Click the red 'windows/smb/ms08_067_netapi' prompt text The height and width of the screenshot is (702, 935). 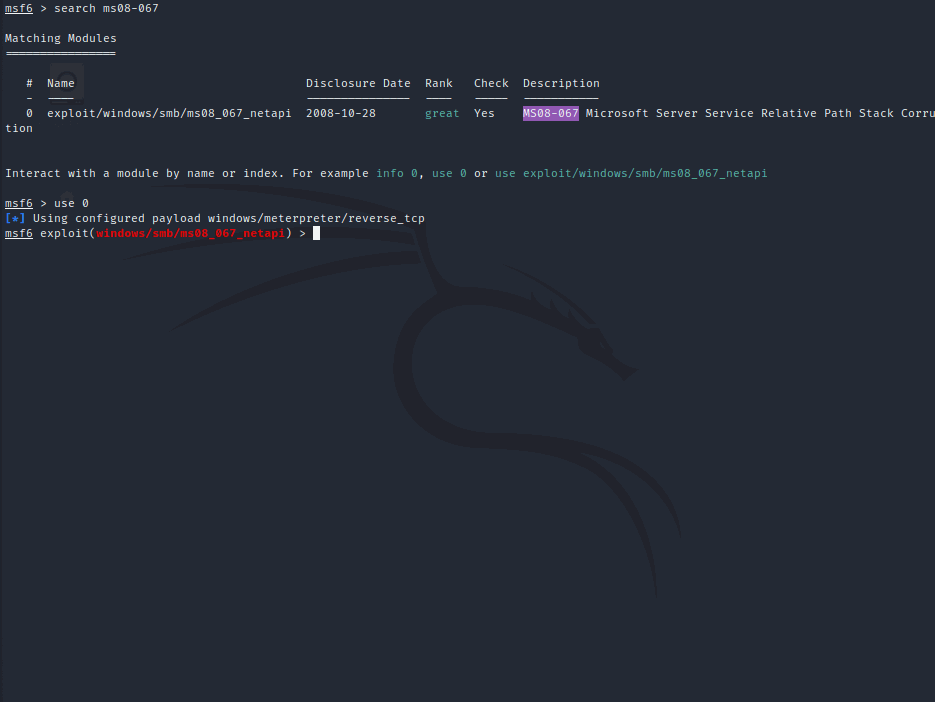coord(190,233)
